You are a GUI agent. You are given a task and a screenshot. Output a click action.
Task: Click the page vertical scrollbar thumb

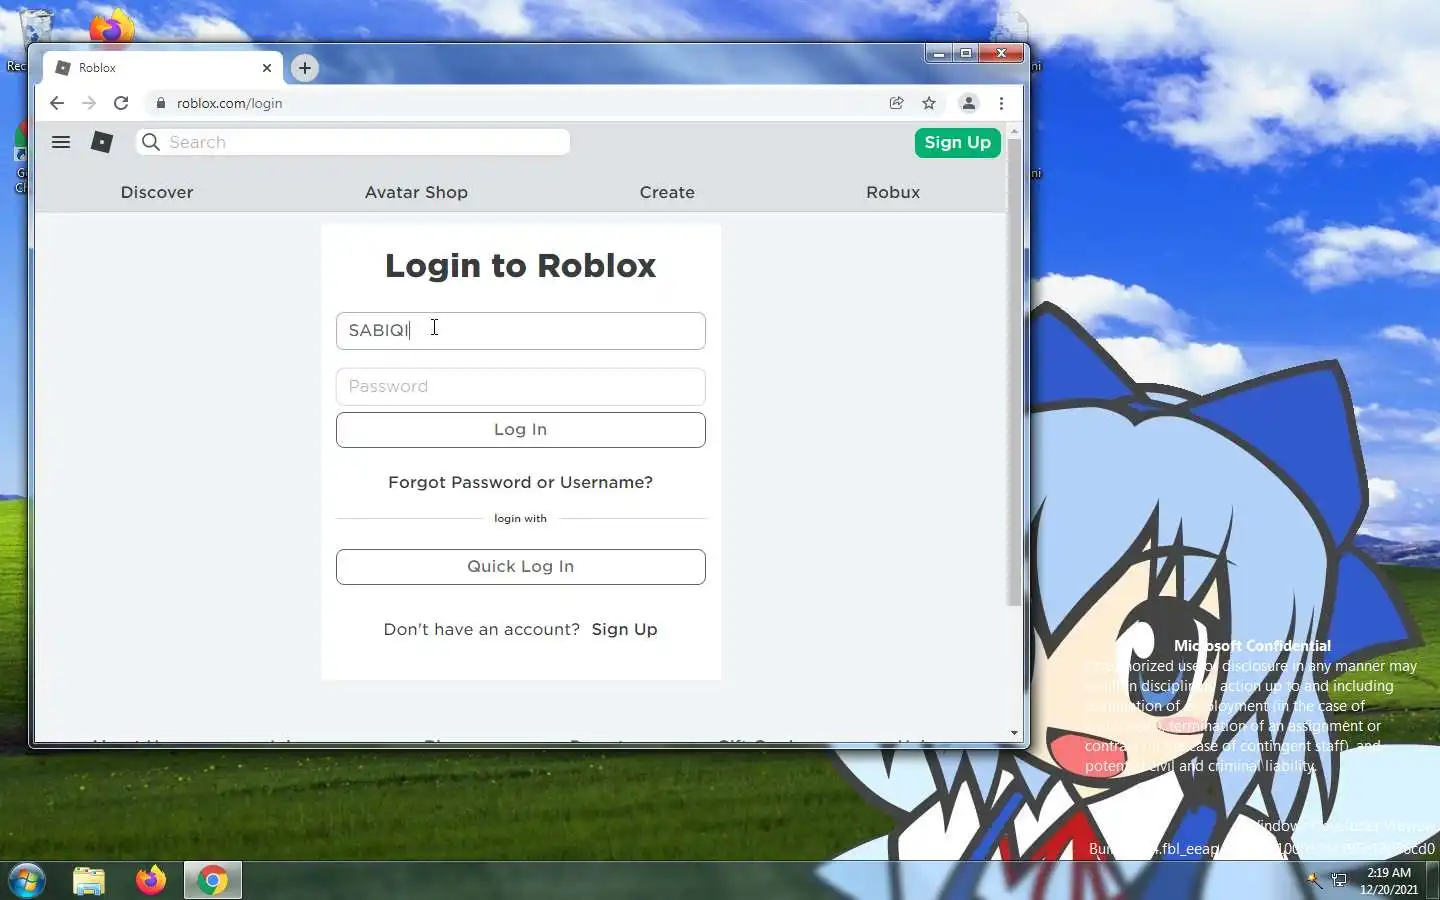(1014, 372)
